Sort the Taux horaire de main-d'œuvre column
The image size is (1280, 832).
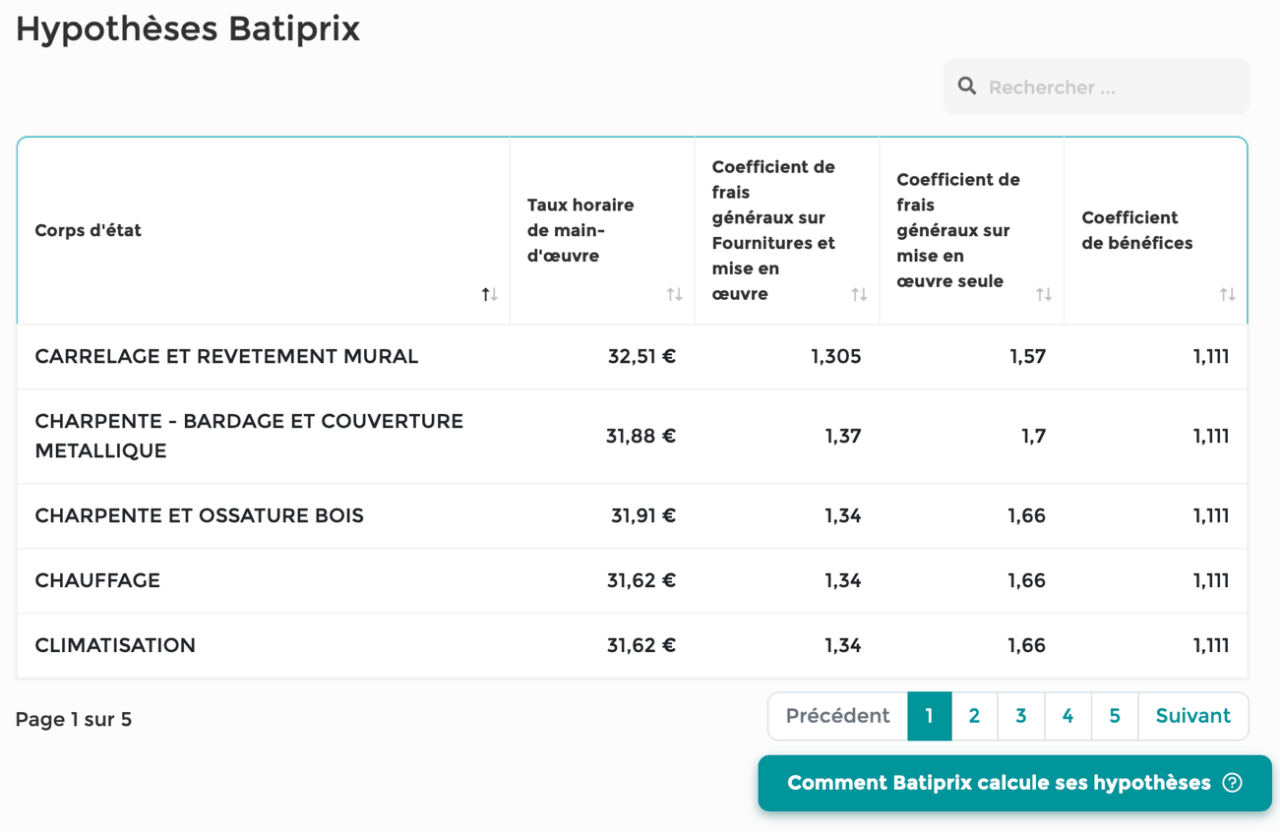674,294
